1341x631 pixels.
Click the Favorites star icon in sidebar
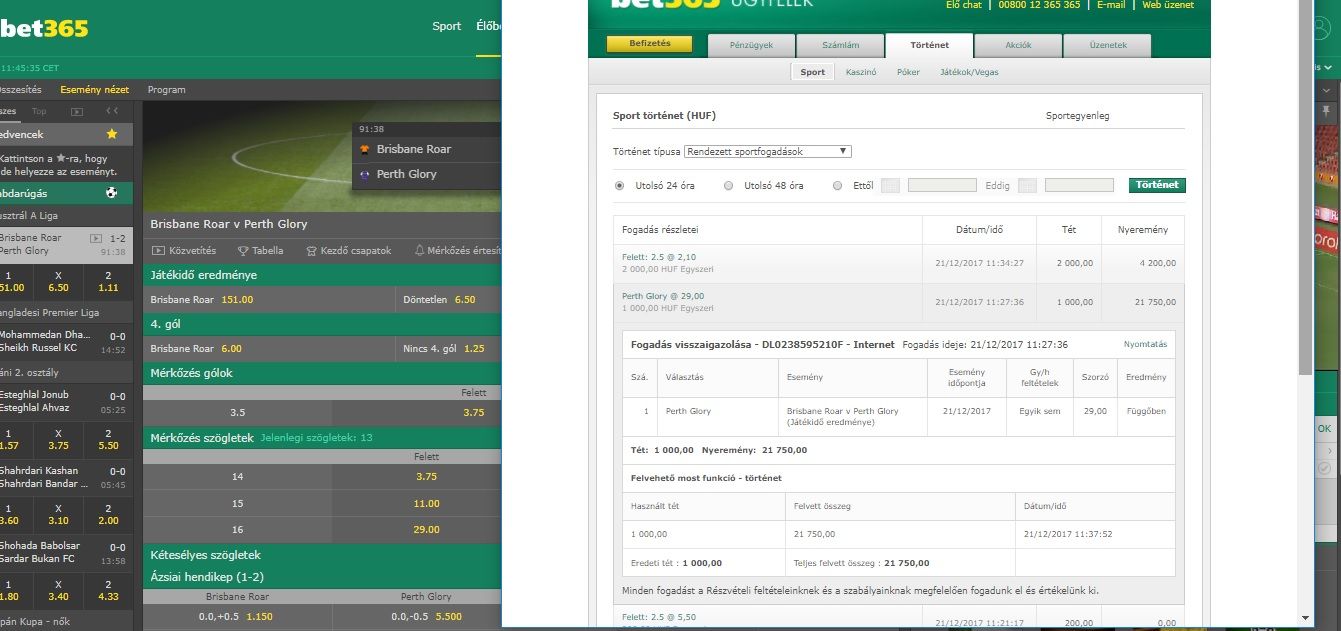(112, 134)
